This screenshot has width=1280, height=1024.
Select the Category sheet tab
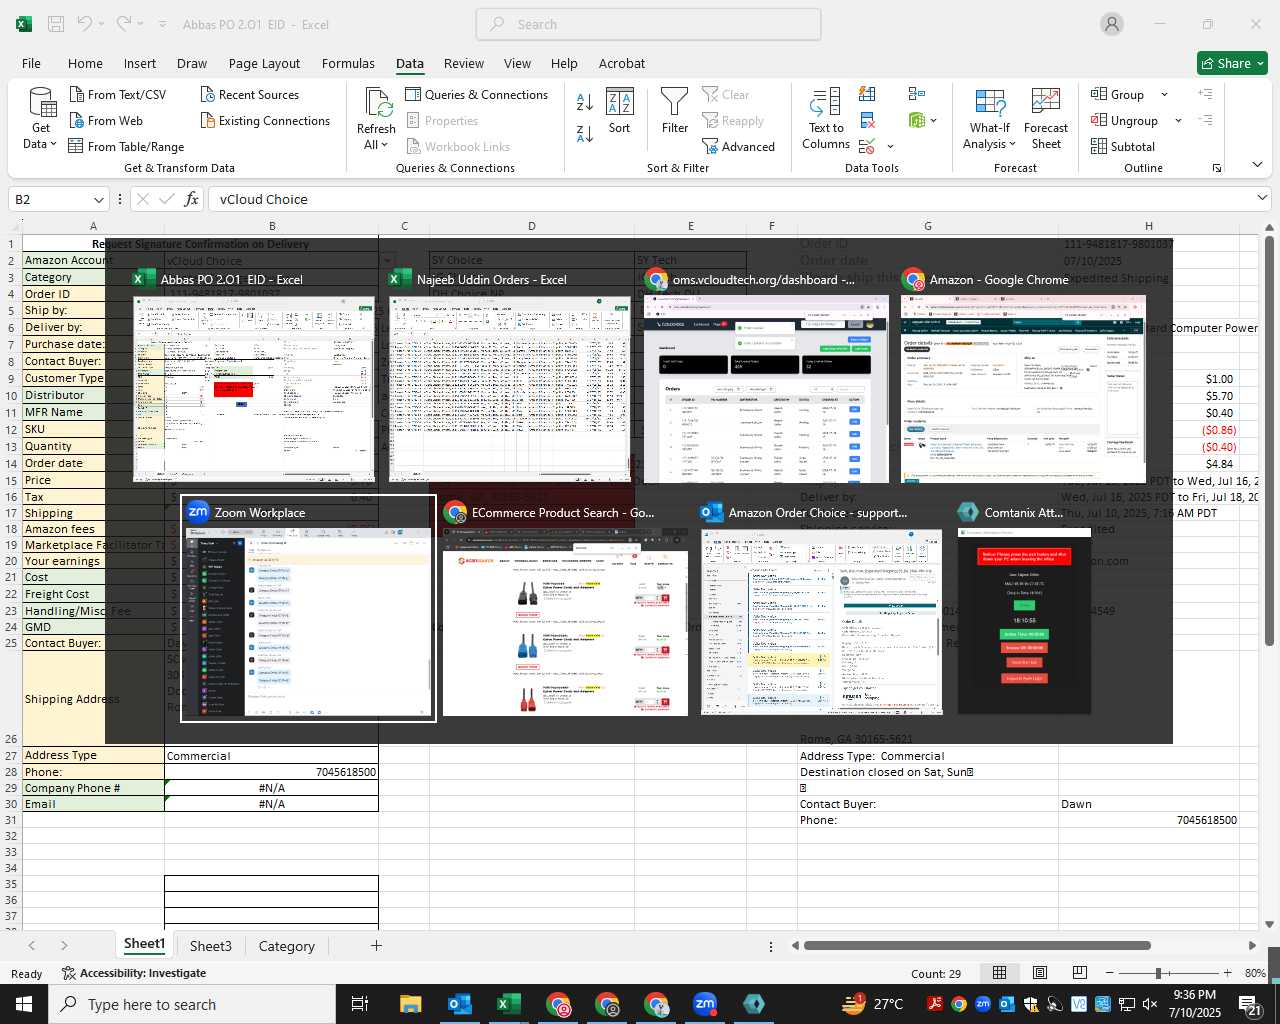coord(286,946)
